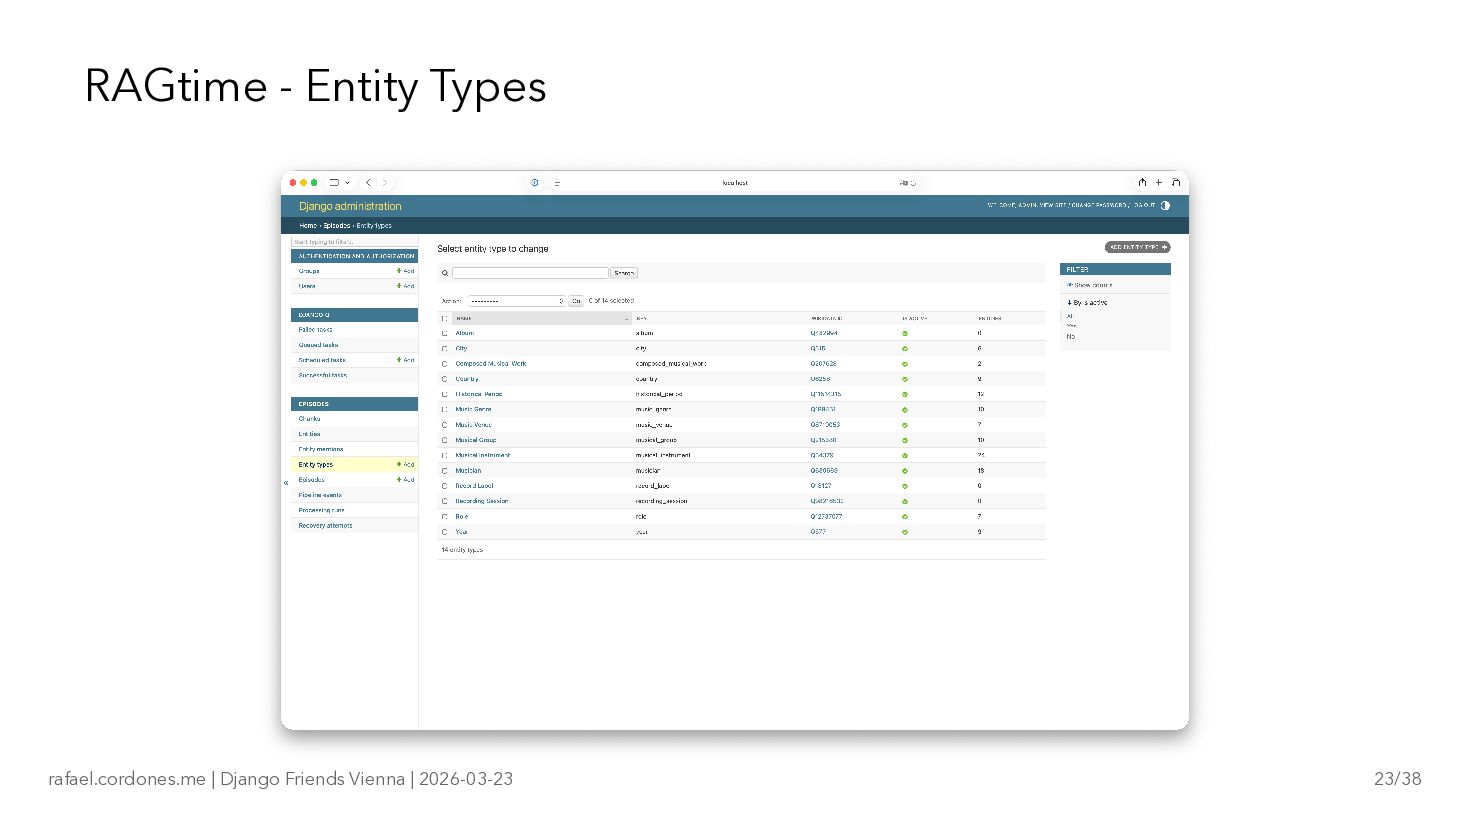The height and width of the screenshot is (828, 1470).
Task: Filter by is active: No
Action: 1070,337
